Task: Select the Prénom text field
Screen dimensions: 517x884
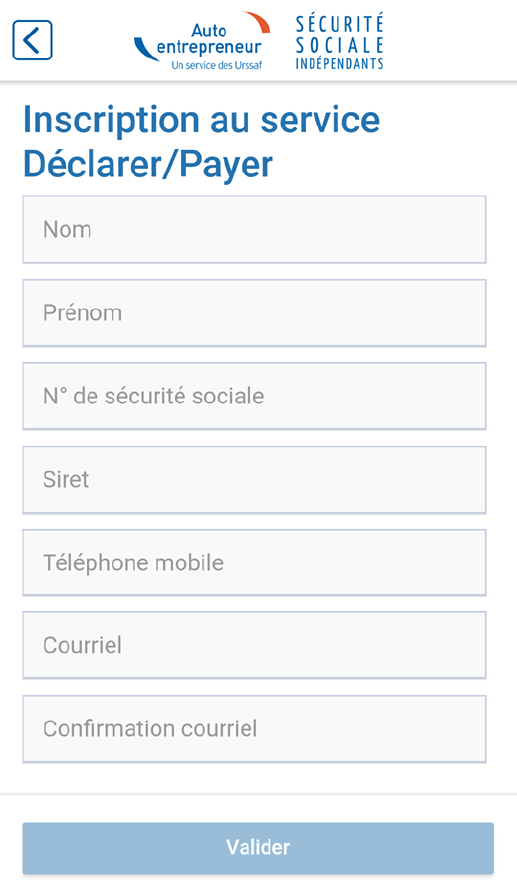Action: pyautogui.click(x=254, y=313)
